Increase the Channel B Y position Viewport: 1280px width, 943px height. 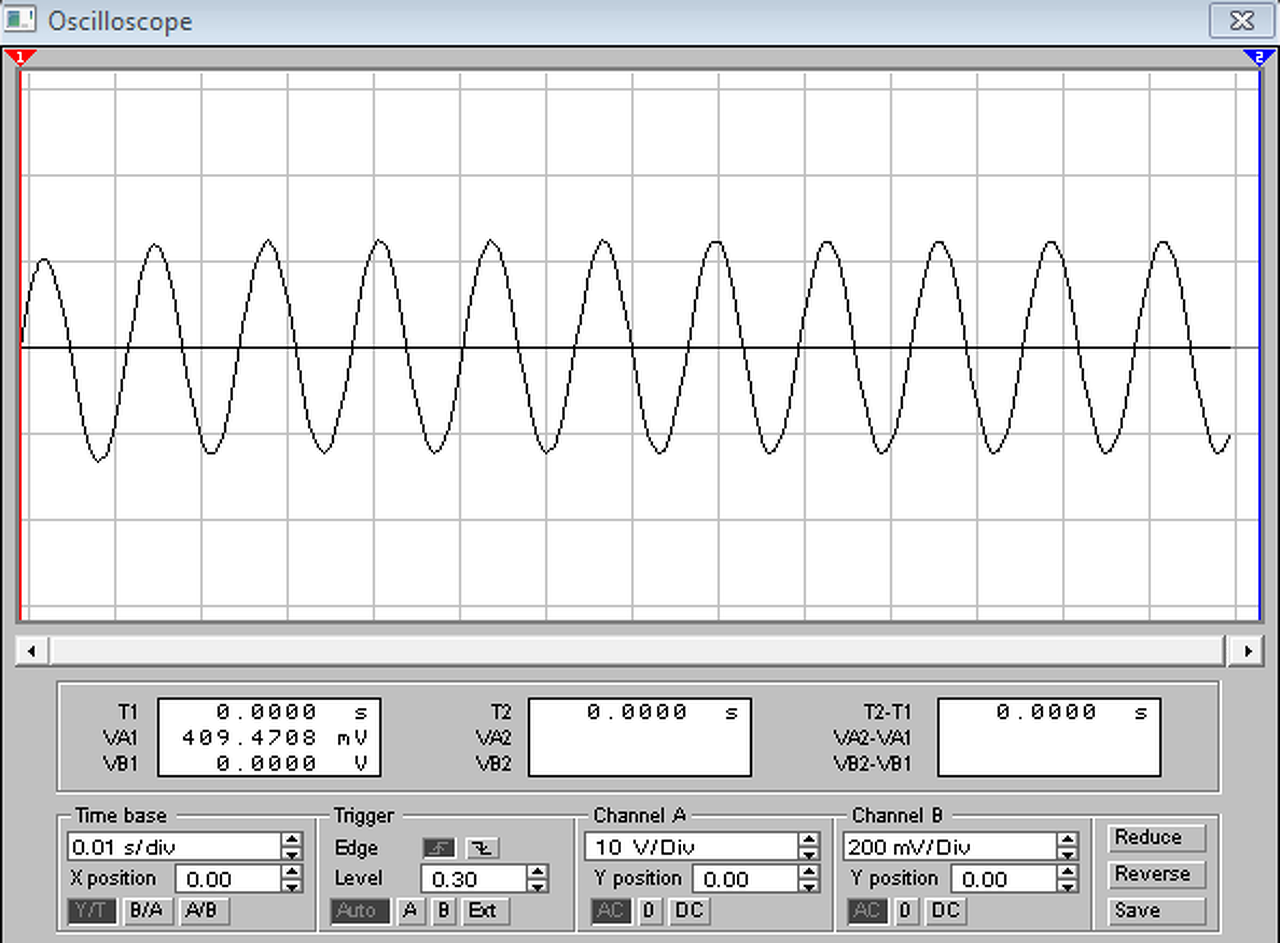(1069, 872)
